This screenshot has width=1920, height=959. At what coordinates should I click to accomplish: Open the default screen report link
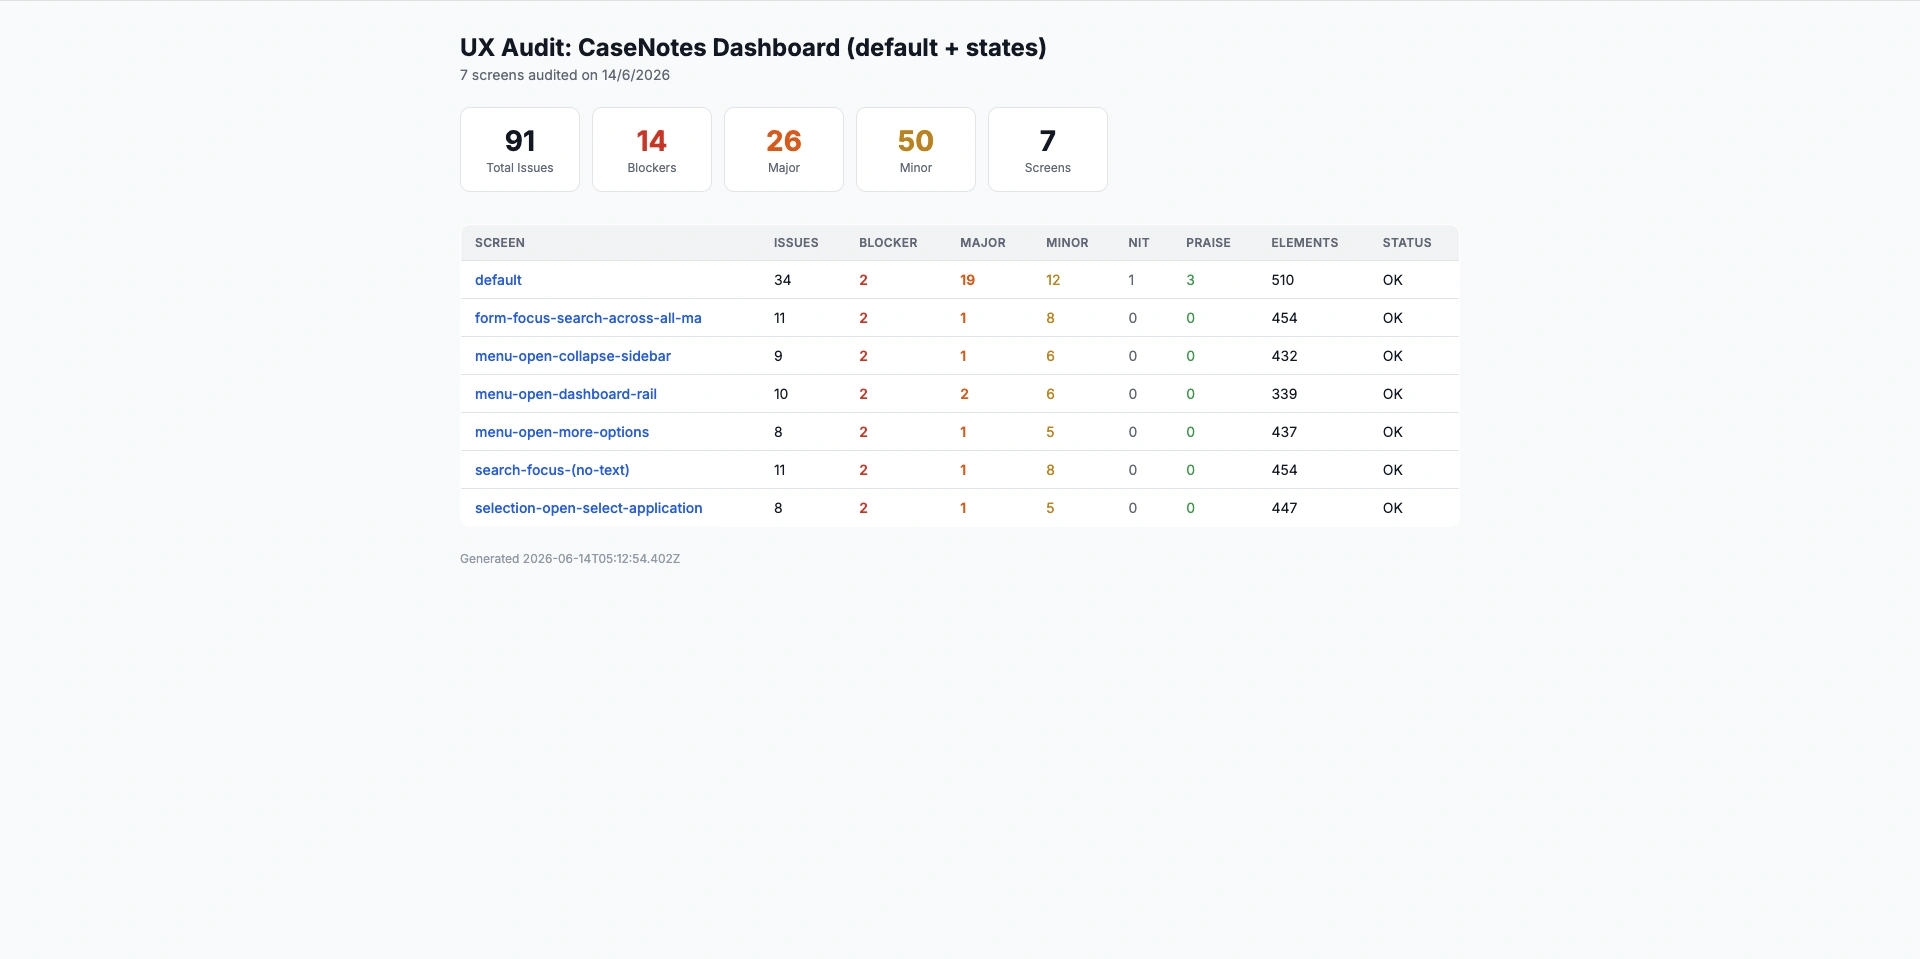point(498,280)
